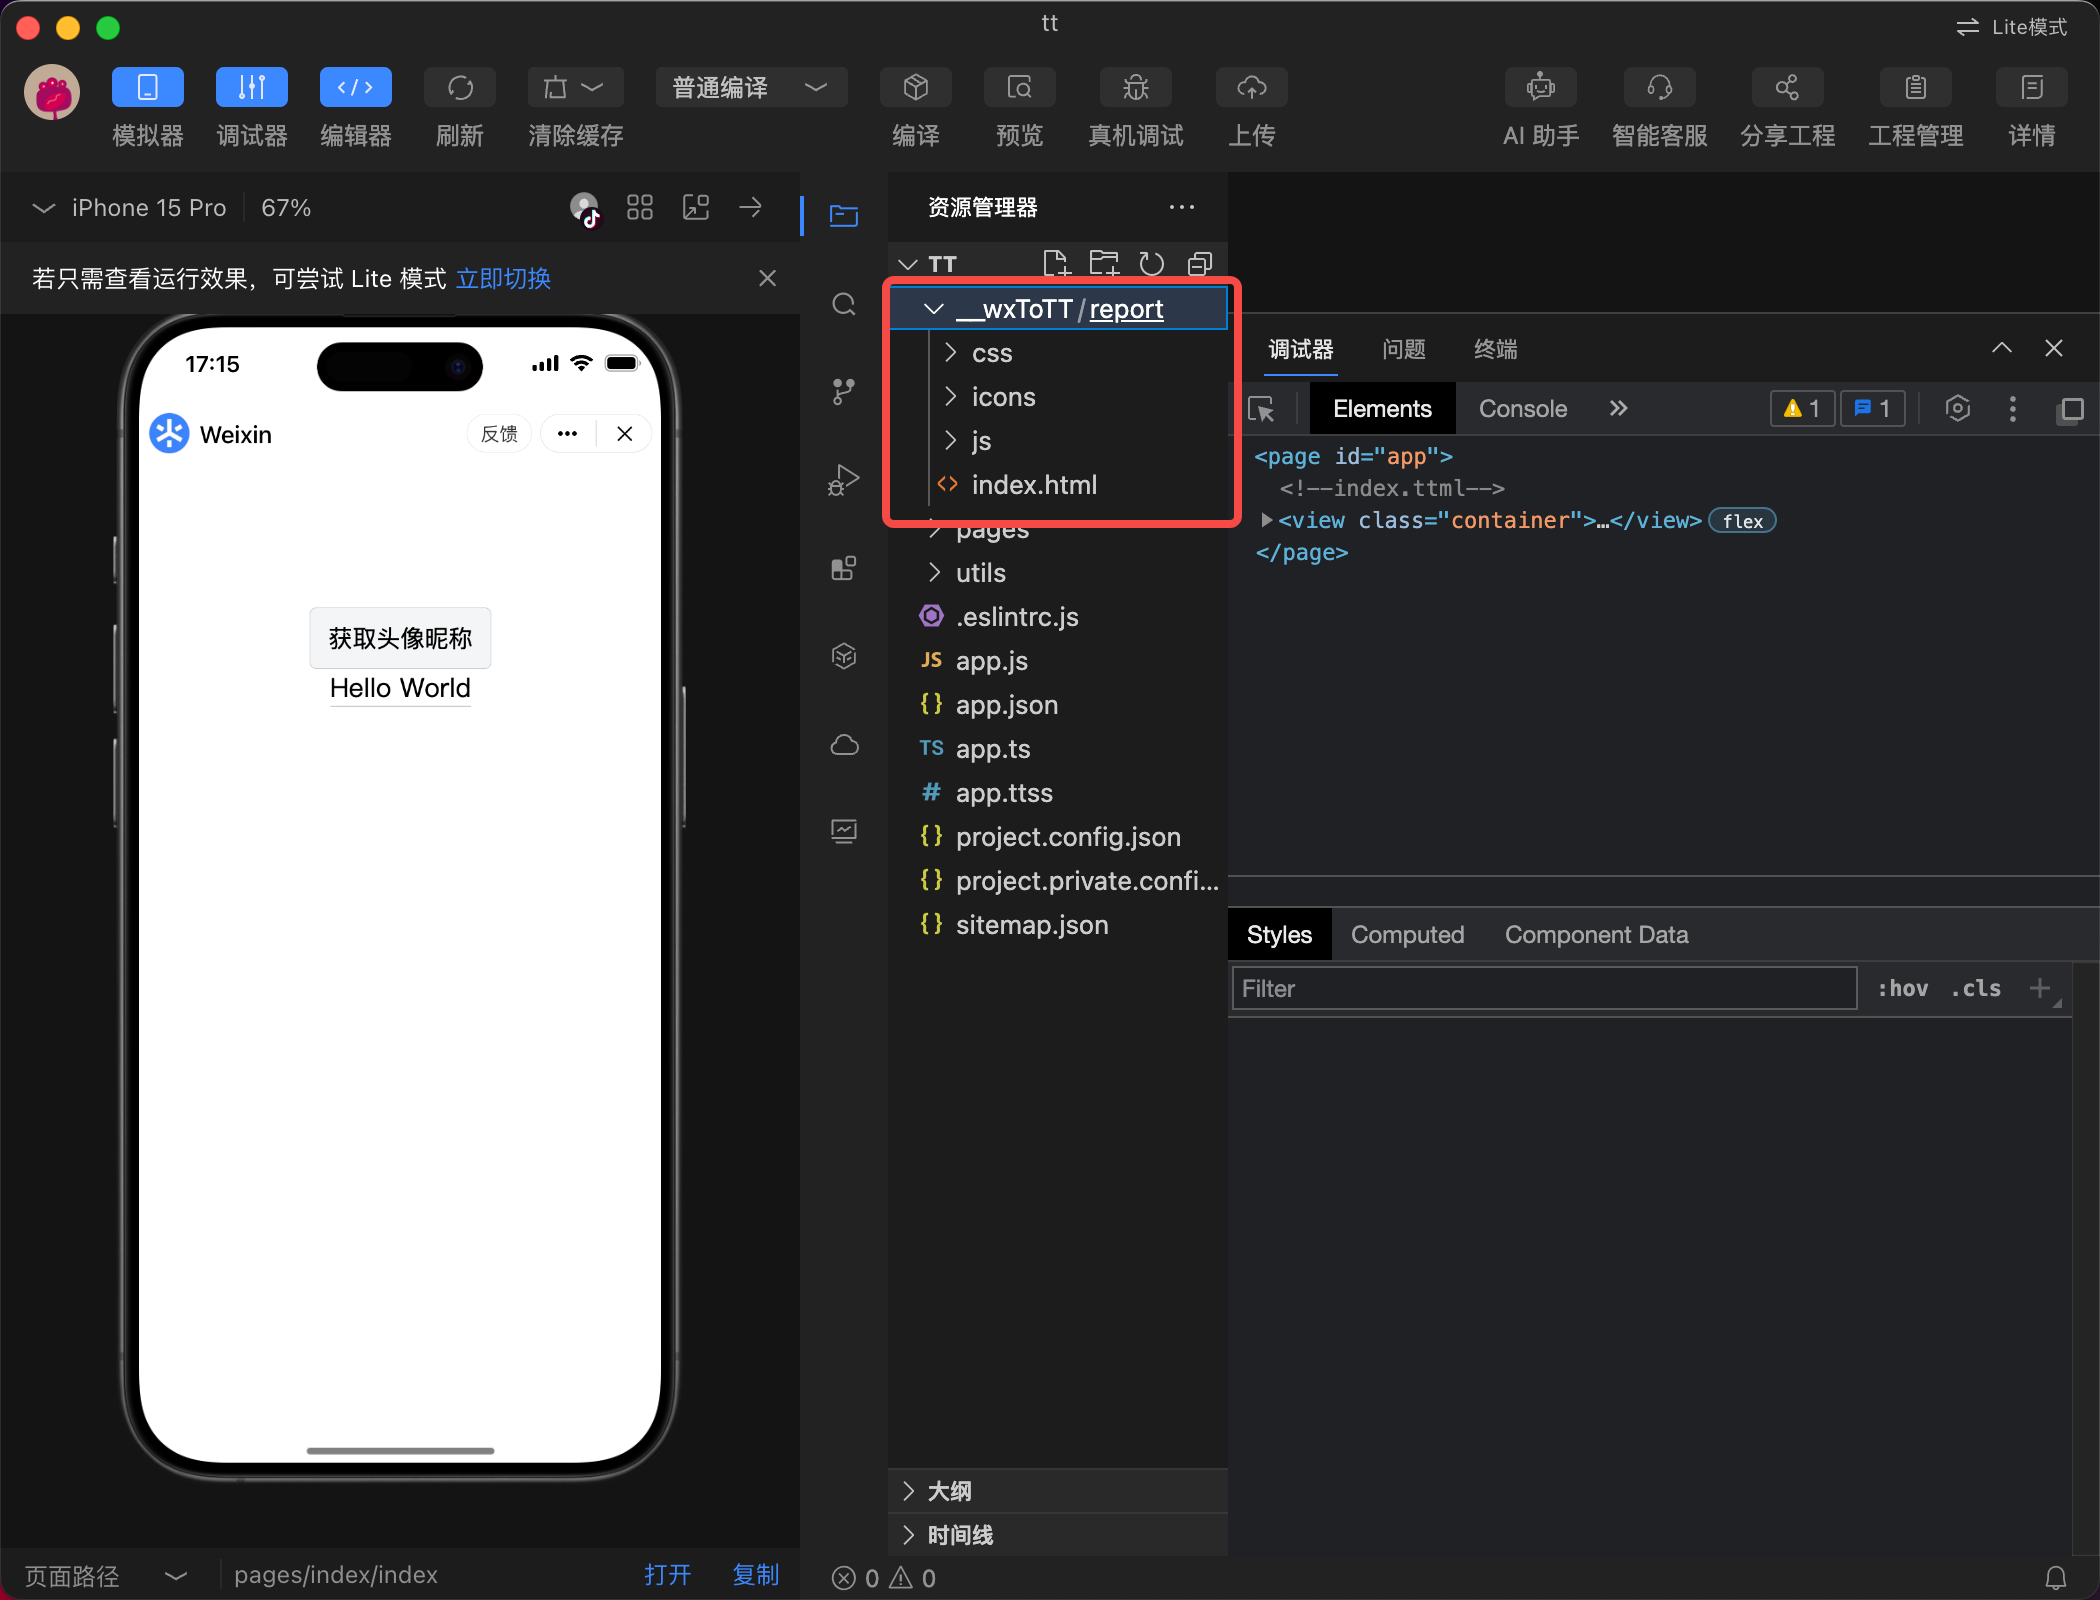
Task: Click refresh explorer icon in TT header
Action: (x=1151, y=263)
